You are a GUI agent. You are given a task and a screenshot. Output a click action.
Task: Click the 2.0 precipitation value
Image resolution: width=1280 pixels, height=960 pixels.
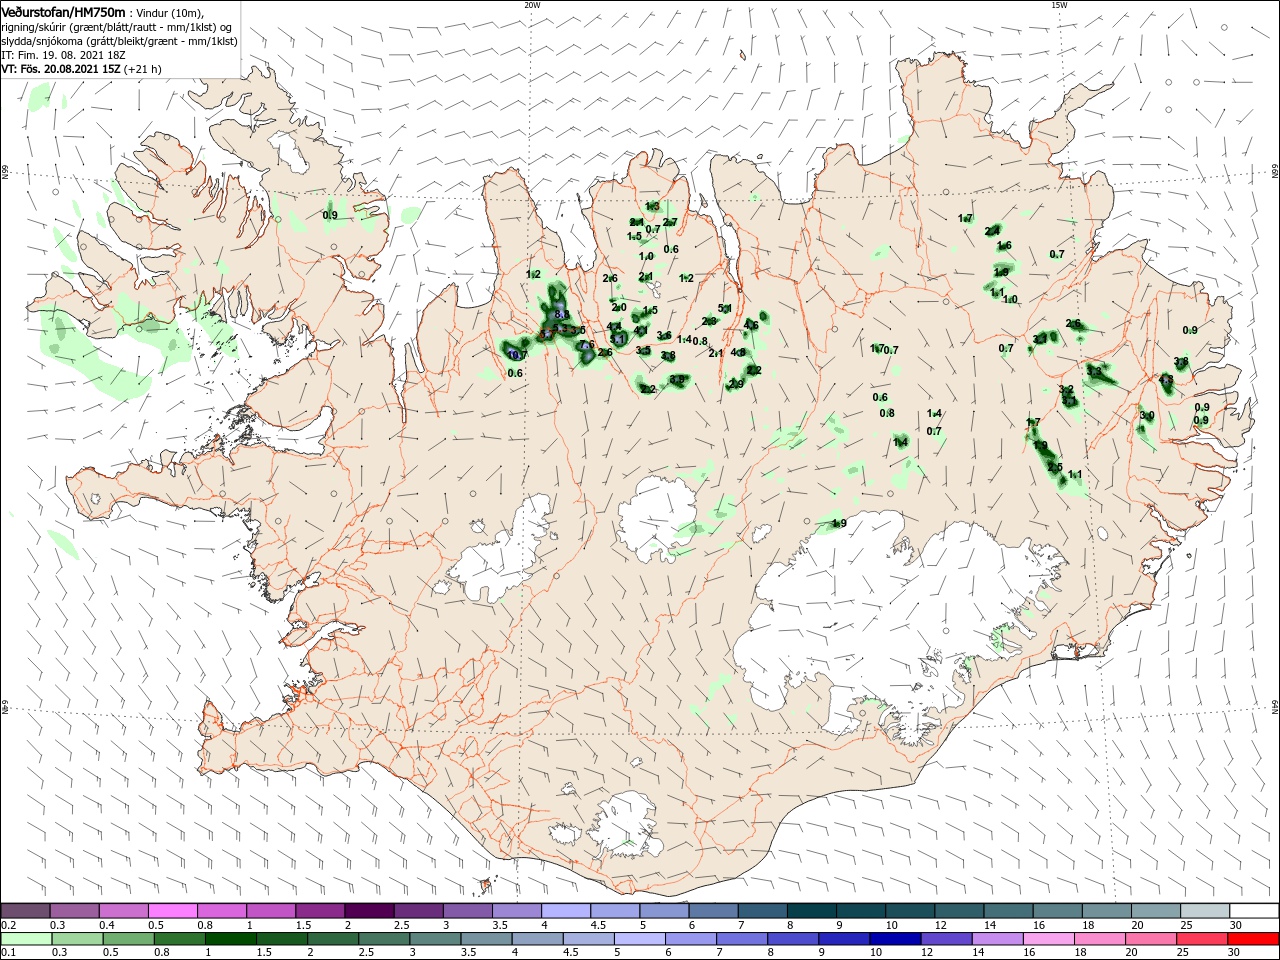(619, 307)
